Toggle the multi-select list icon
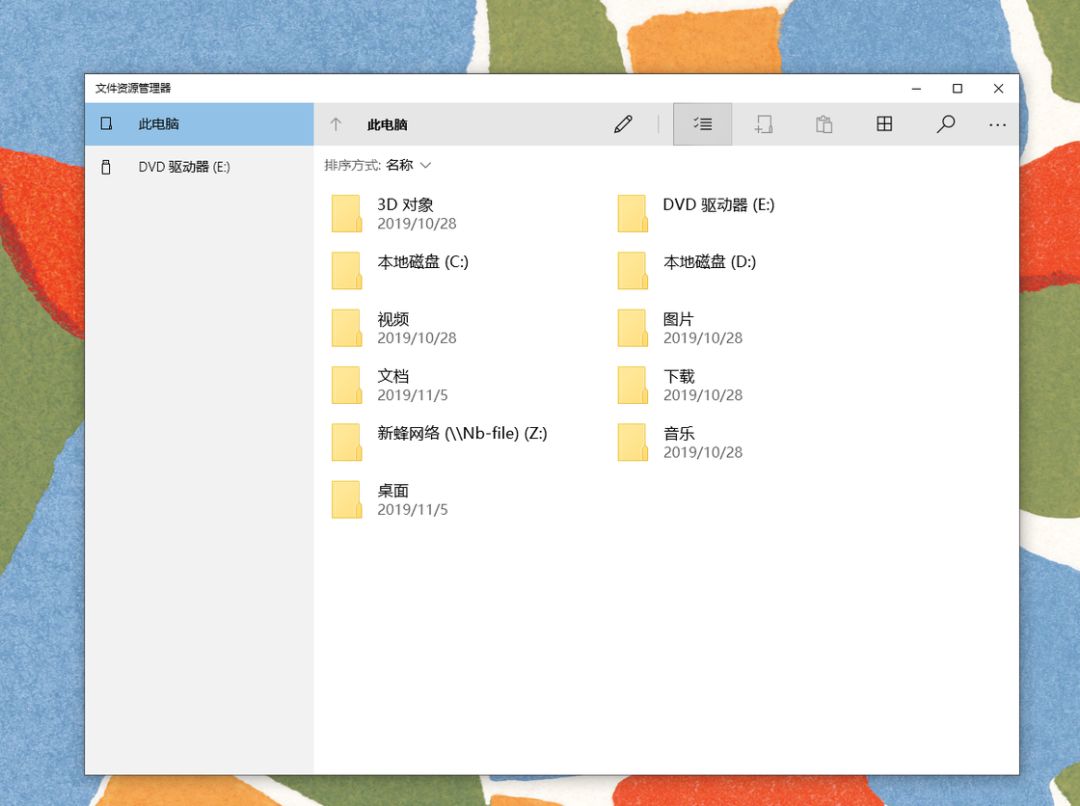The width and height of the screenshot is (1080, 806). pyautogui.click(x=703, y=124)
